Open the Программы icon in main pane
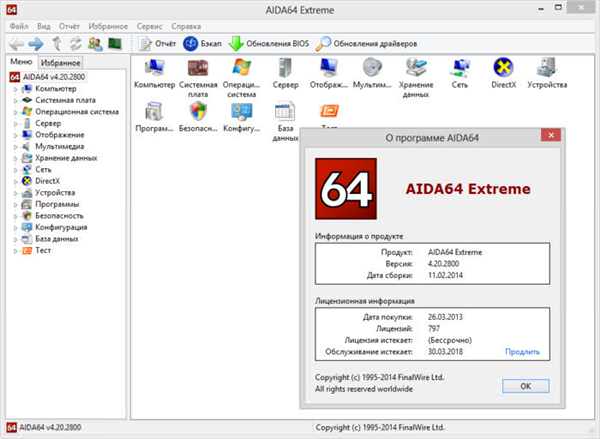Viewport: 600px width, 439px height. (155, 117)
